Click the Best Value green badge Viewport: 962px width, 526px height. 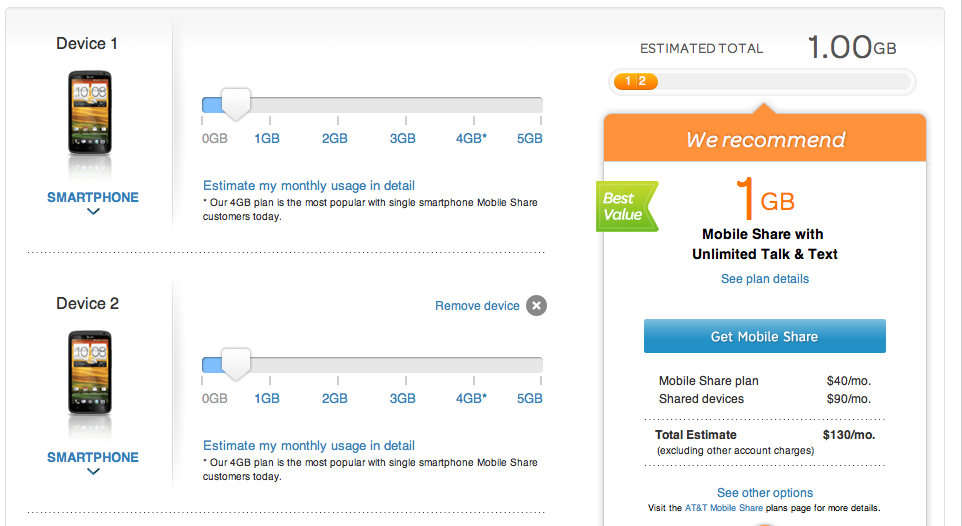tap(624, 206)
